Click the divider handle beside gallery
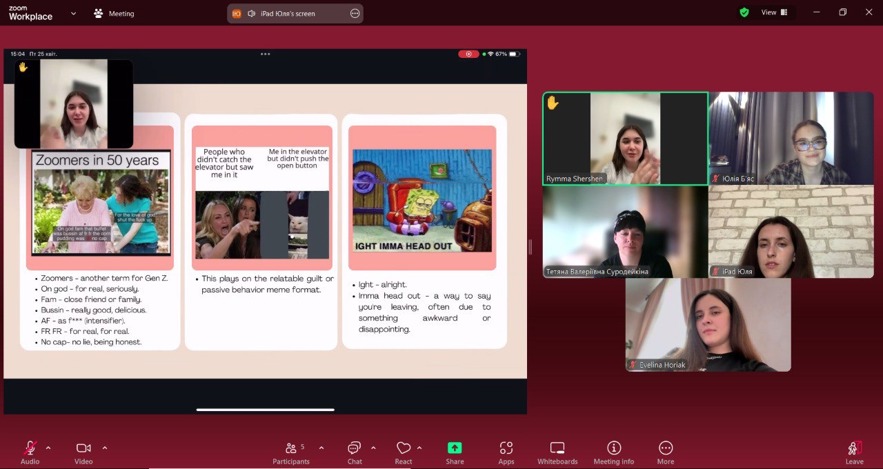 tap(530, 247)
